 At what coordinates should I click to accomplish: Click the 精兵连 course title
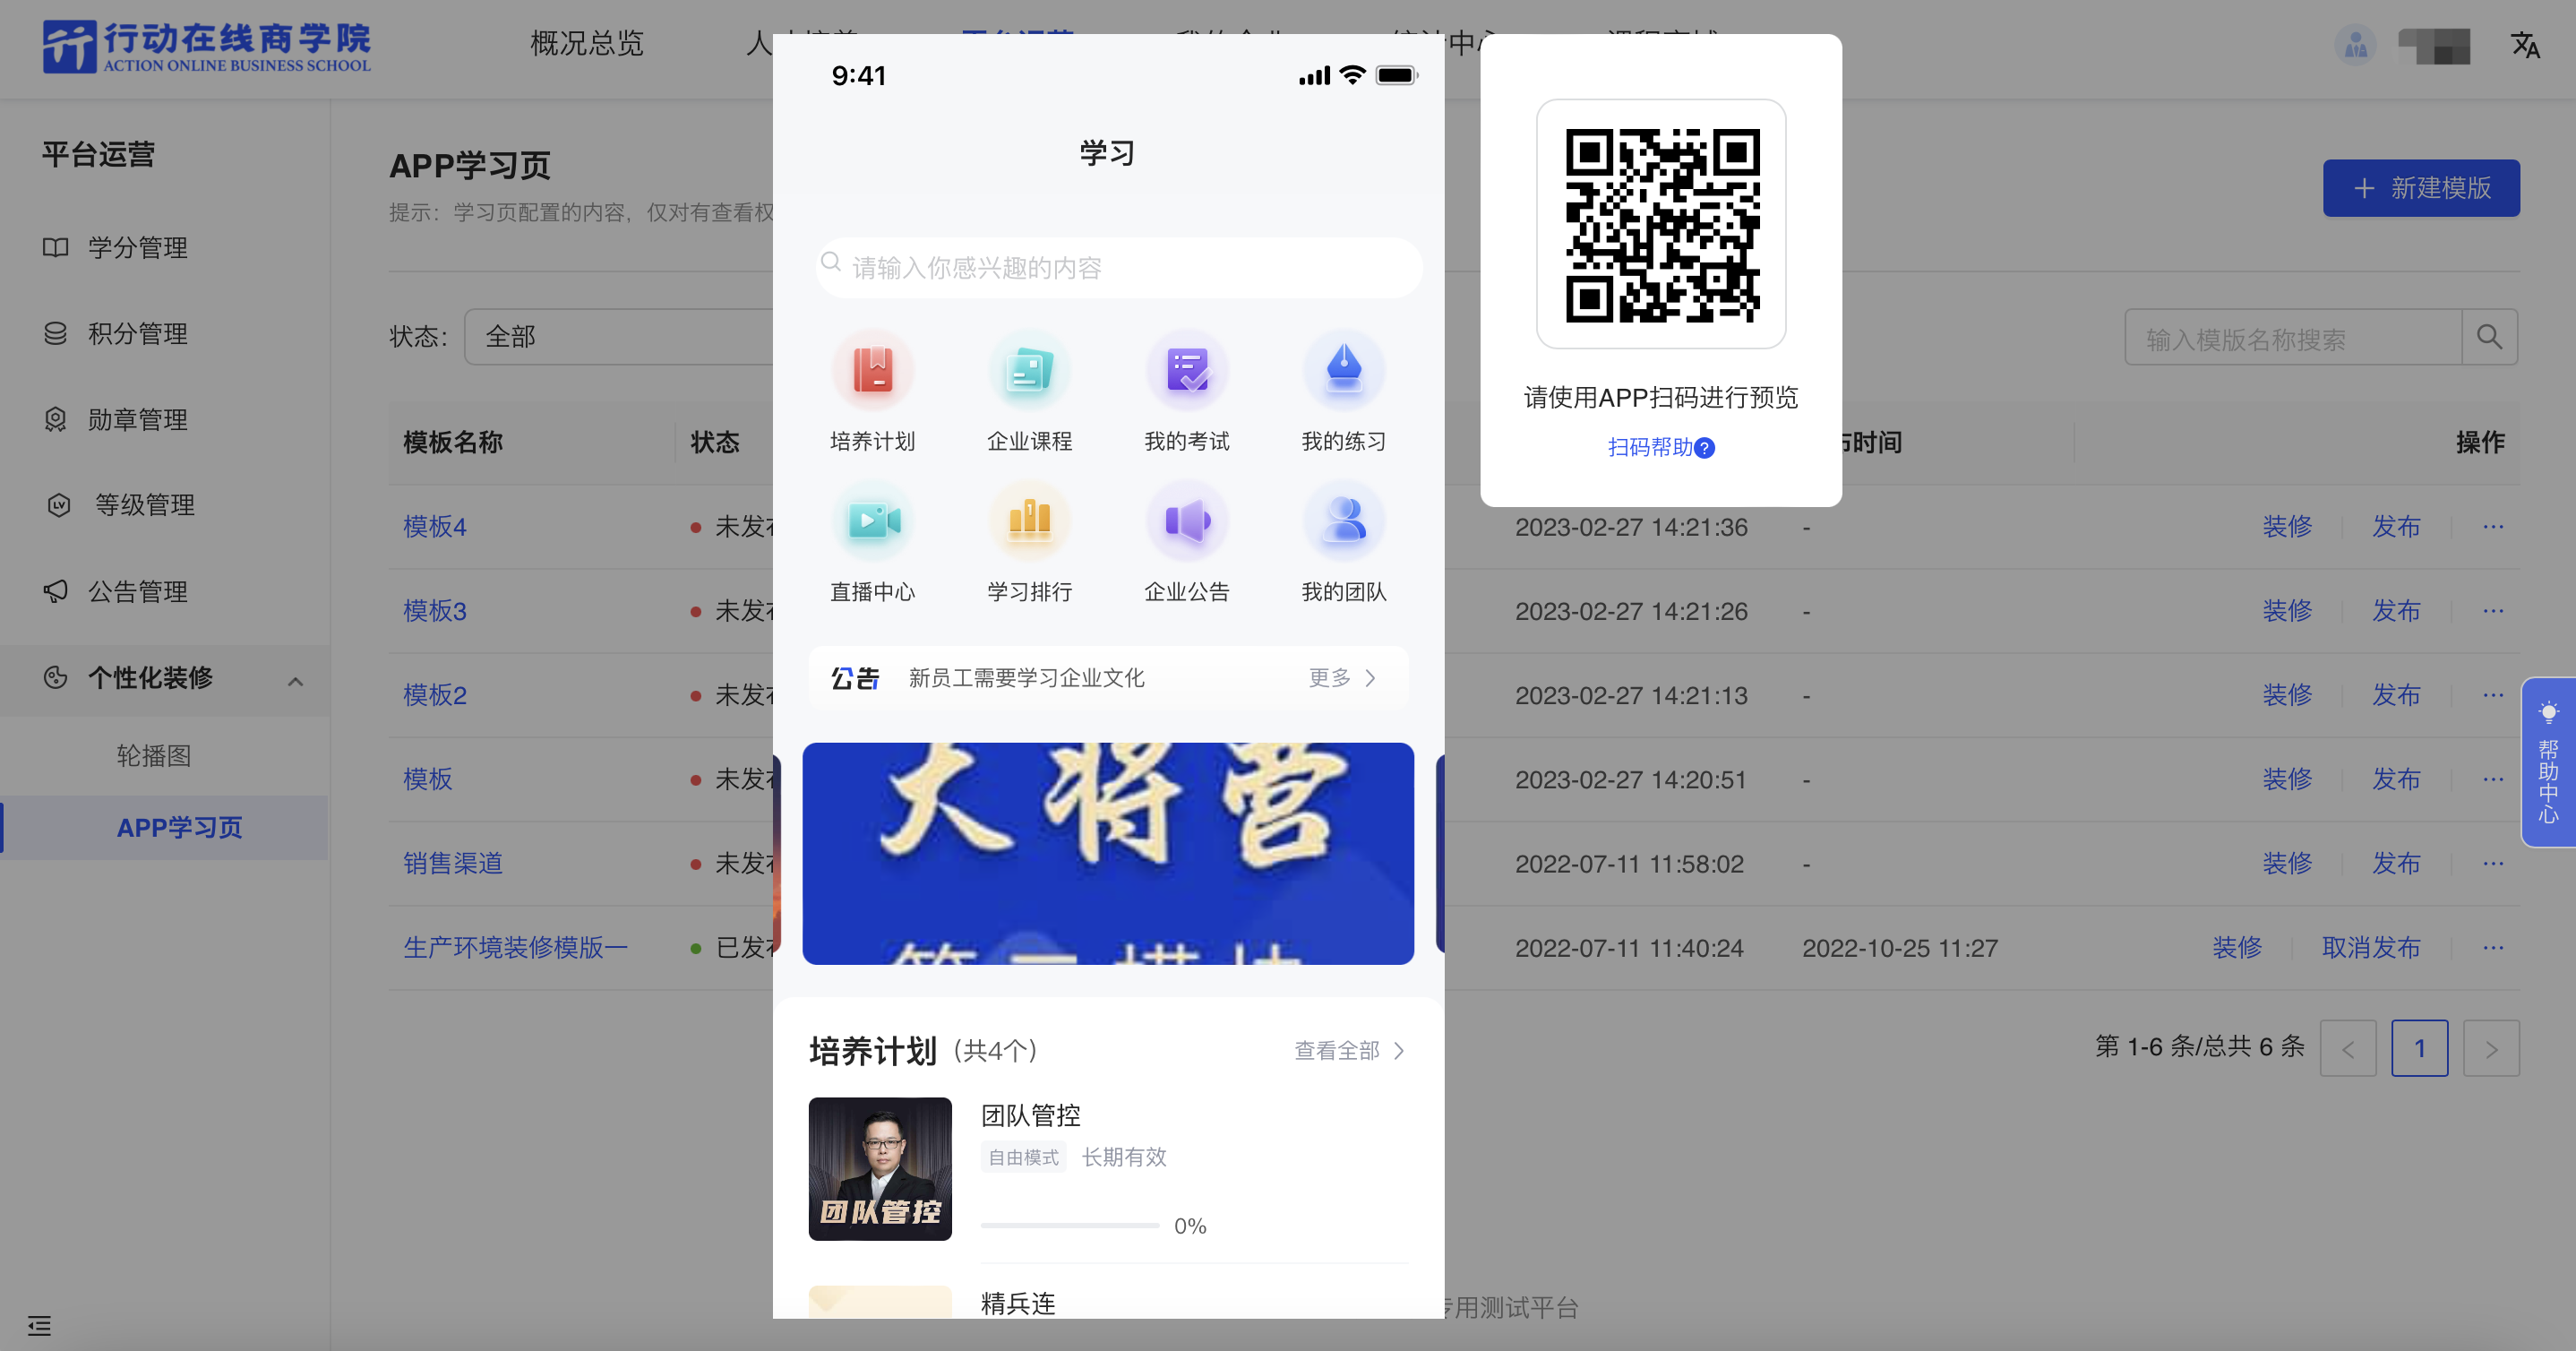point(1018,1303)
